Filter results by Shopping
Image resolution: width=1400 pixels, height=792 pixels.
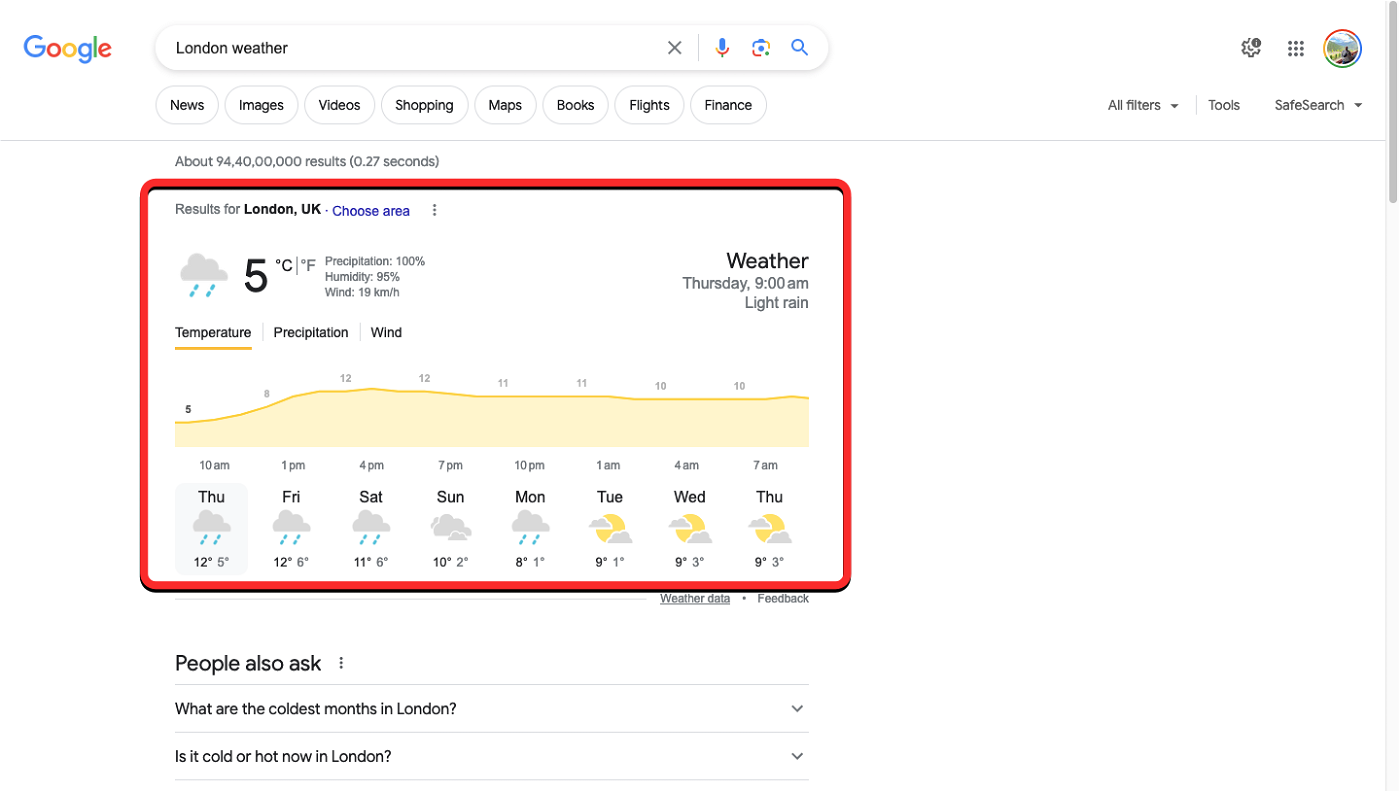click(424, 105)
